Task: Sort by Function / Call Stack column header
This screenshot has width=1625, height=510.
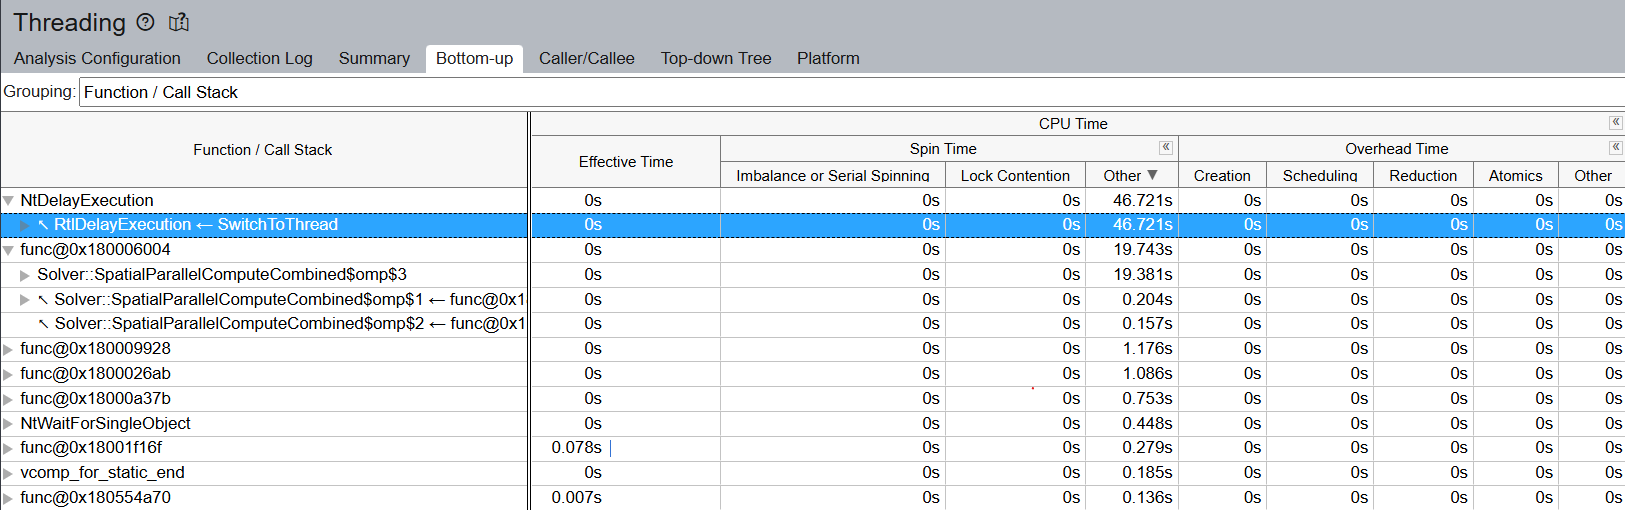Action: pos(263,150)
